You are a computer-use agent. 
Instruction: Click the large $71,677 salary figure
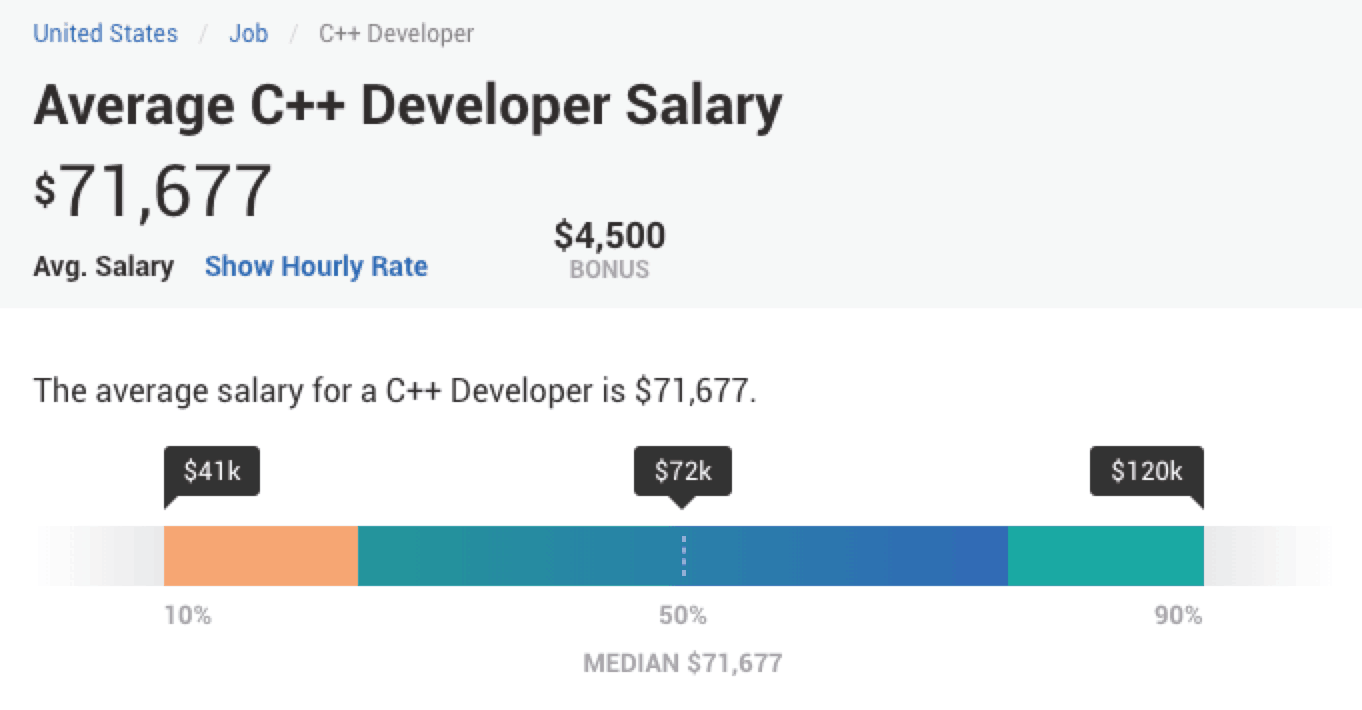point(153,191)
